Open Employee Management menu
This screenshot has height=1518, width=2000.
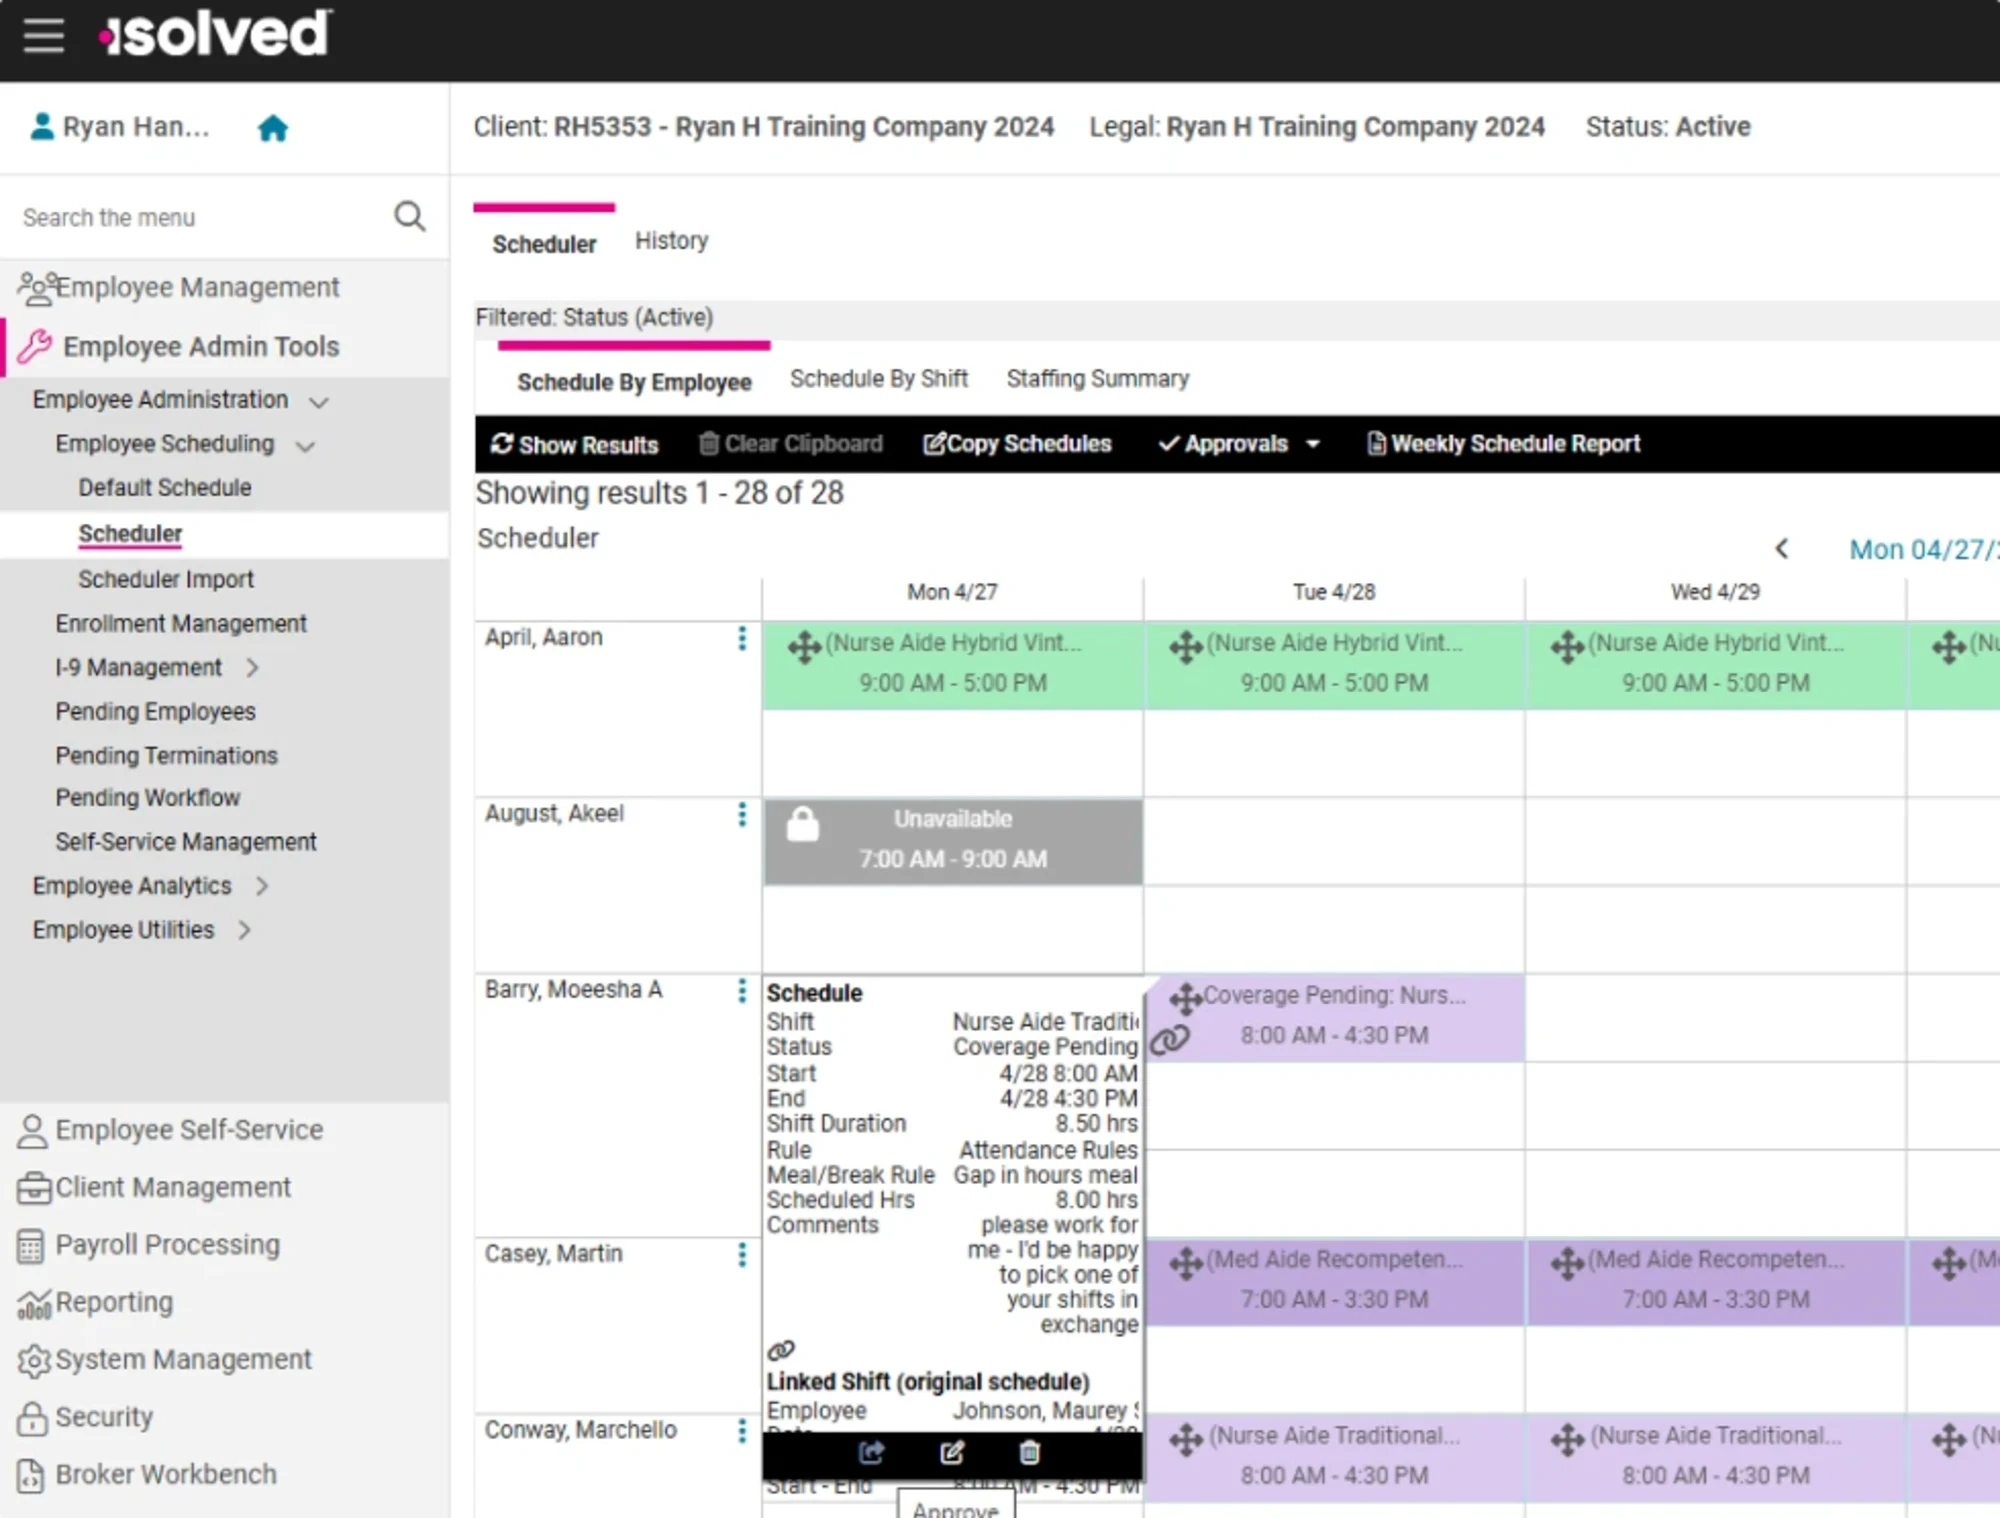point(178,288)
